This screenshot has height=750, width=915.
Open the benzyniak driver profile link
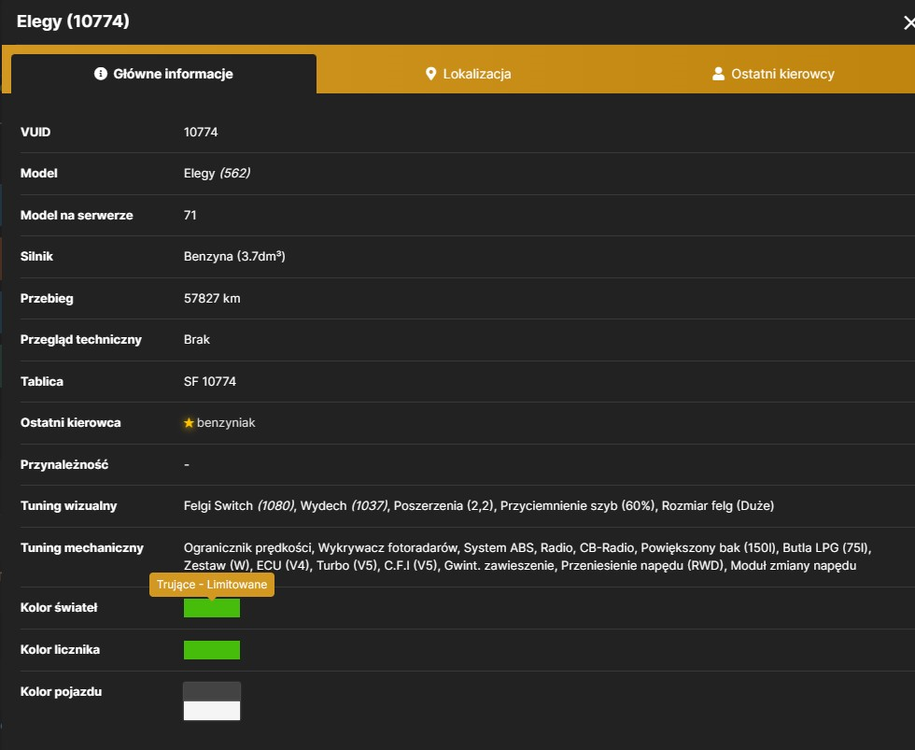(226, 423)
